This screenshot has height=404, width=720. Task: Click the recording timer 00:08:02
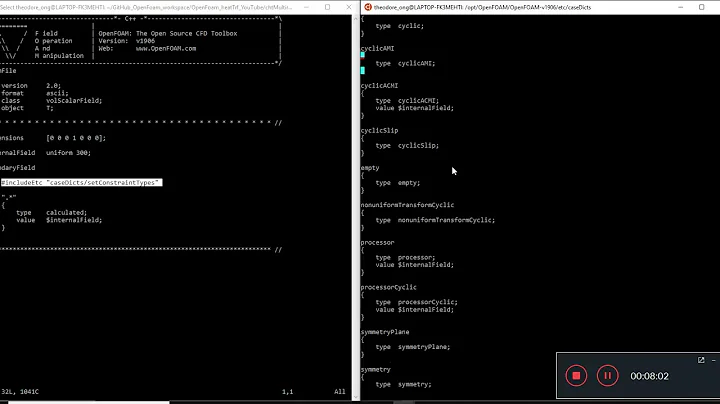click(649, 376)
